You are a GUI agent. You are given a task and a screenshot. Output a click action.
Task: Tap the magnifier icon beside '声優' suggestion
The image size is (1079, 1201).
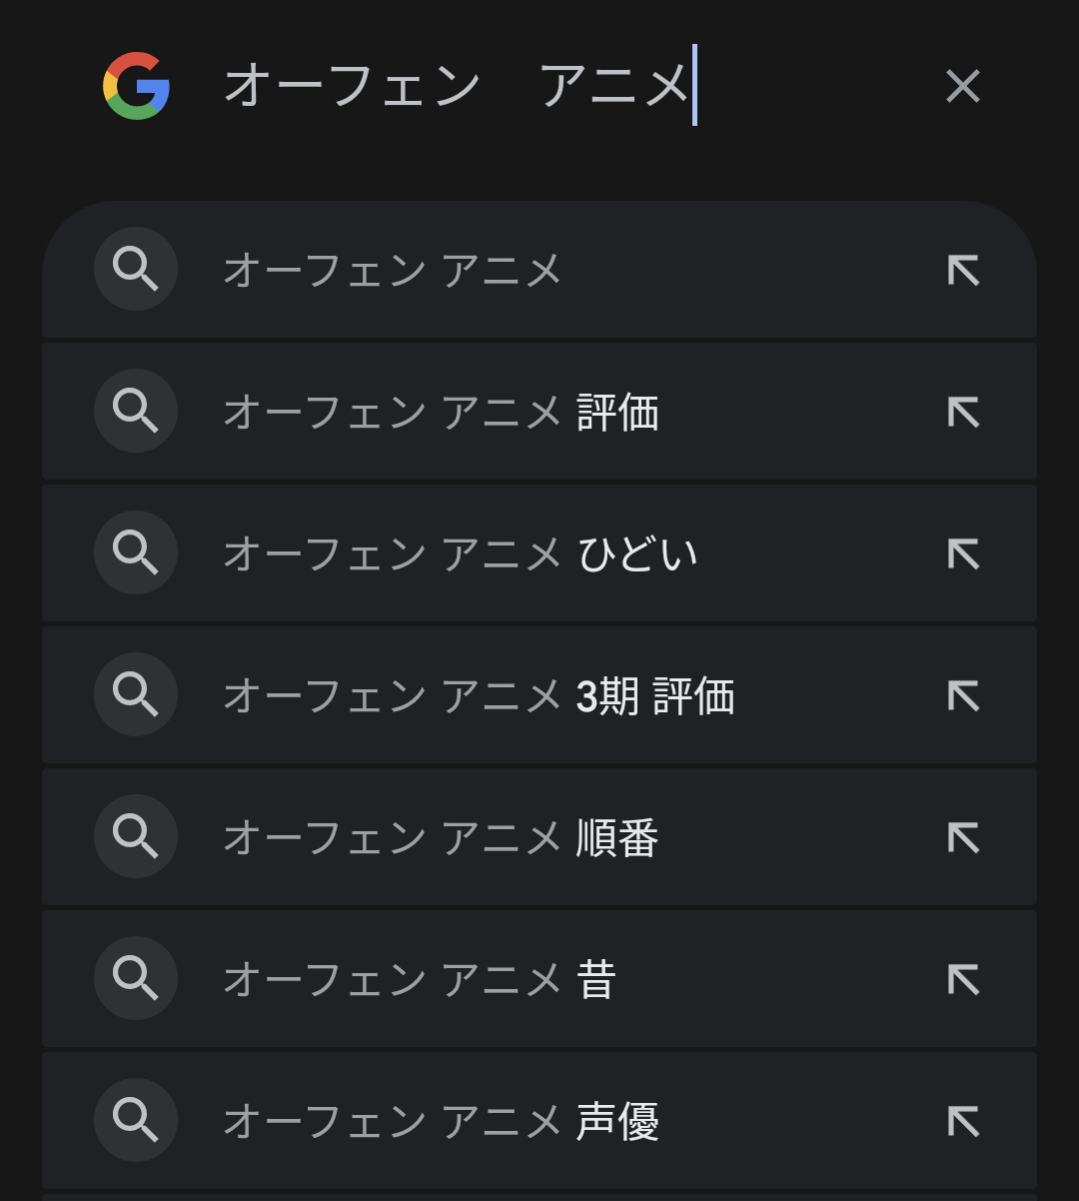pyautogui.click(x=136, y=1120)
